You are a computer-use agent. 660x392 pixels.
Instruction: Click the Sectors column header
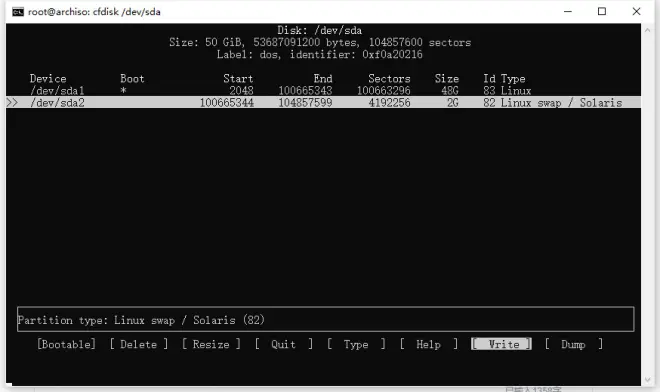[x=389, y=79]
